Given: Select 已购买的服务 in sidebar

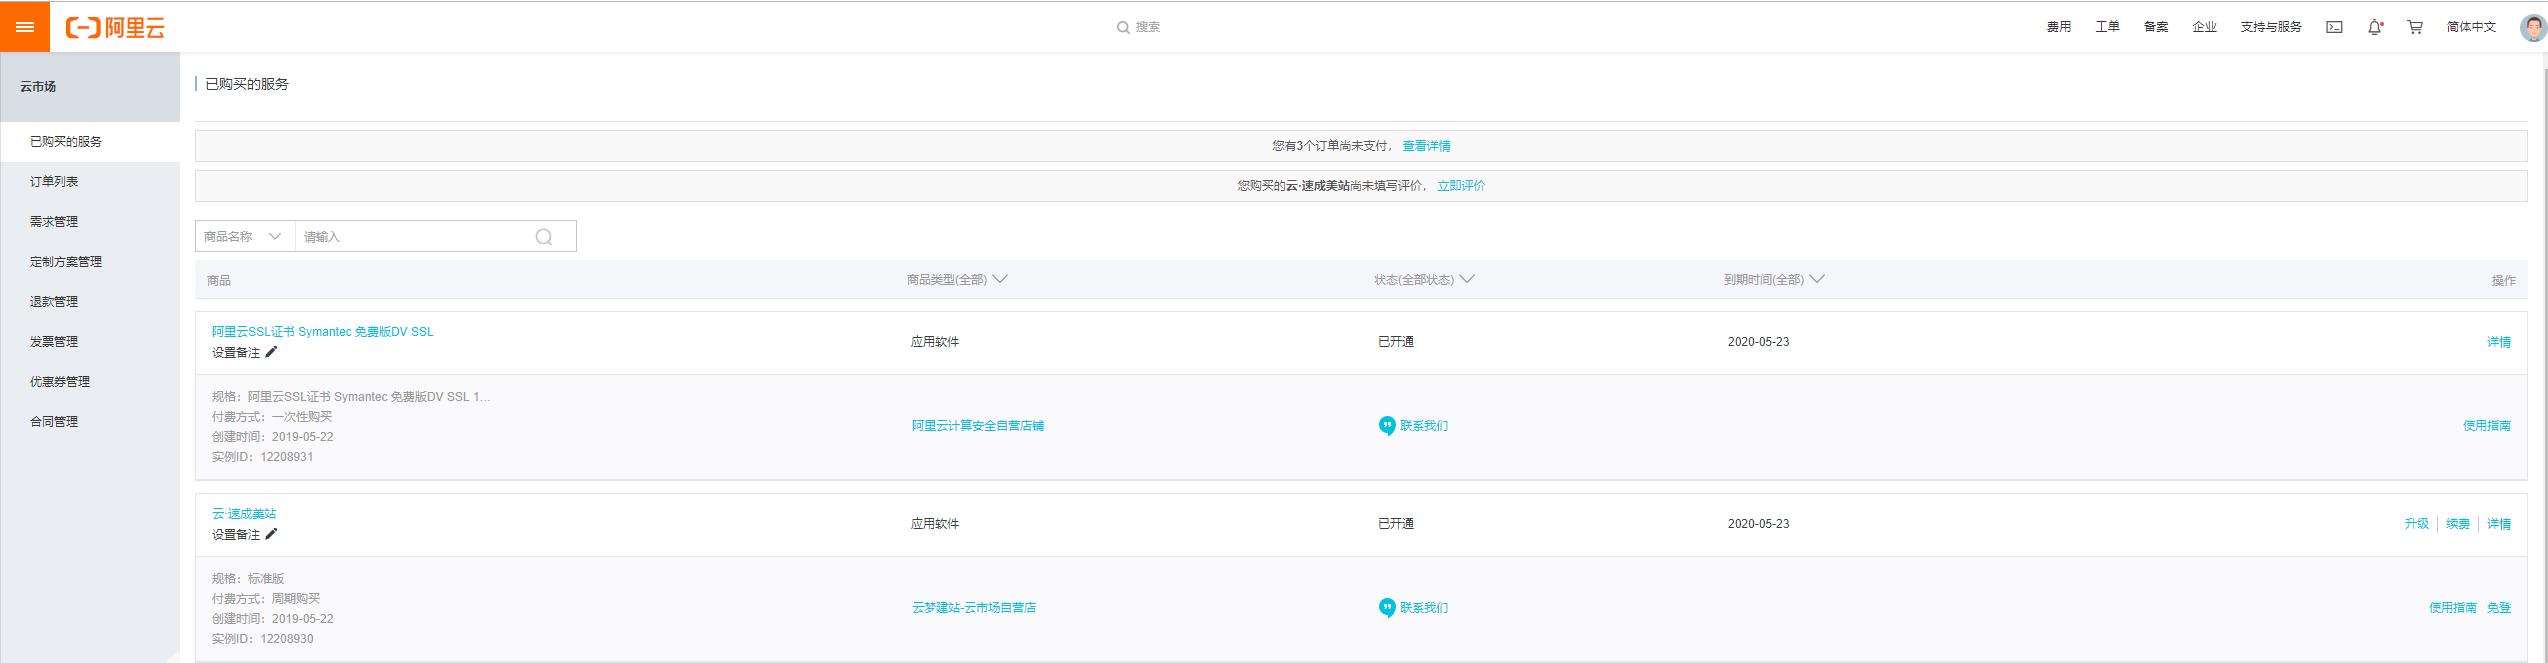Looking at the screenshot, I should tap(90, 142).
